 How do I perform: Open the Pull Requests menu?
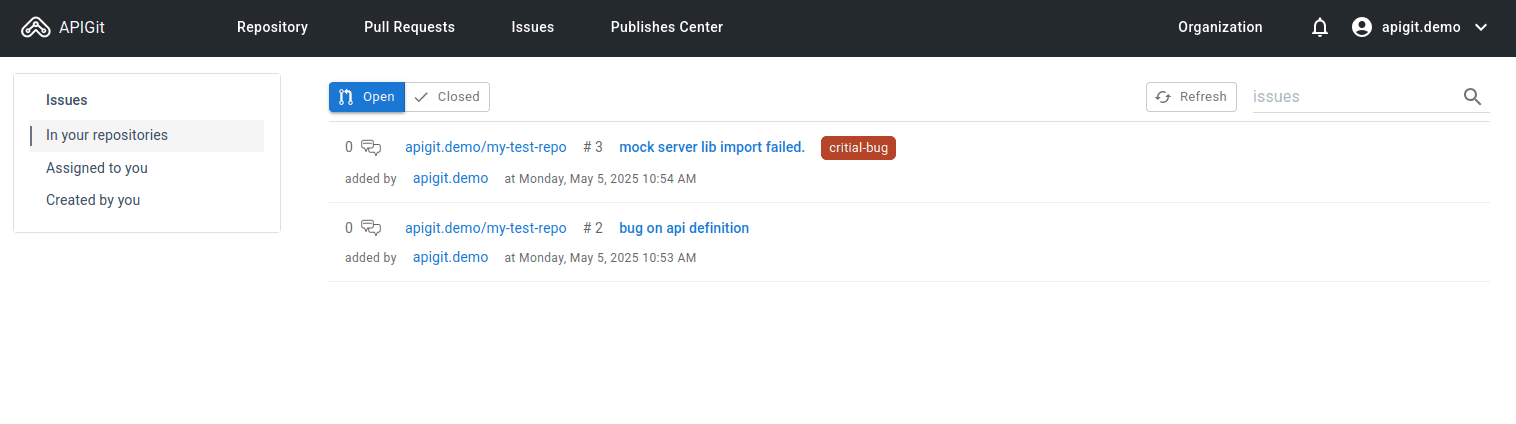point(409,27)
